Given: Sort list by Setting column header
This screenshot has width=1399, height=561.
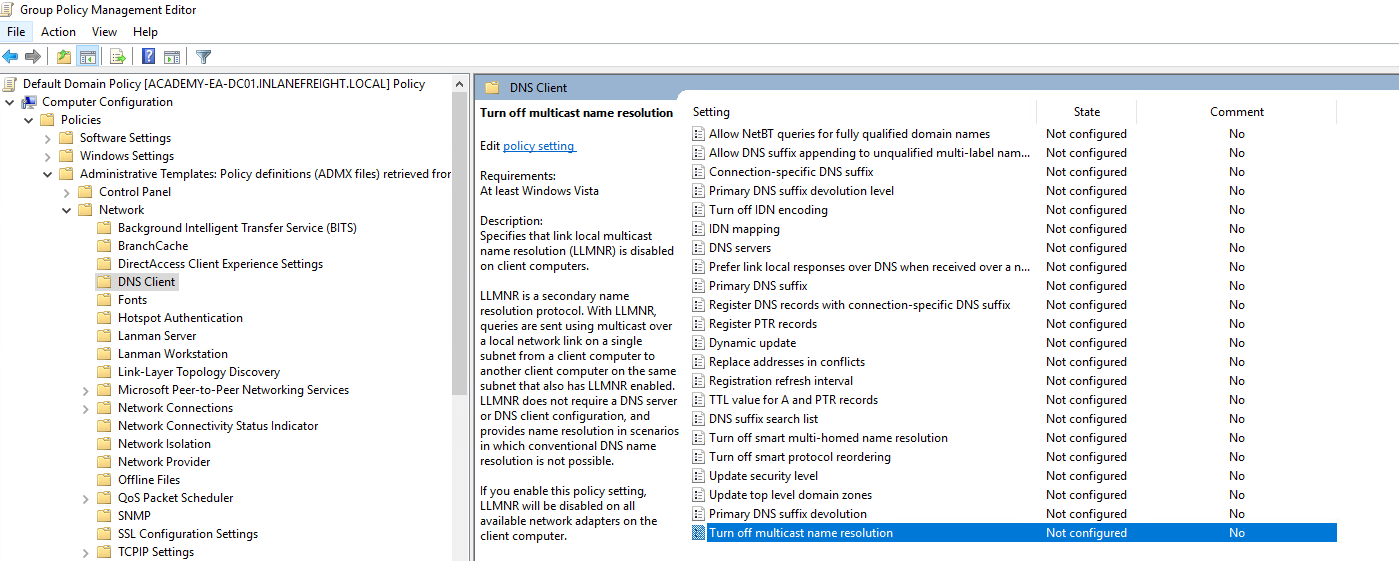Looking at the screenshot, I should pyautogui.click(x=711, y=112).
